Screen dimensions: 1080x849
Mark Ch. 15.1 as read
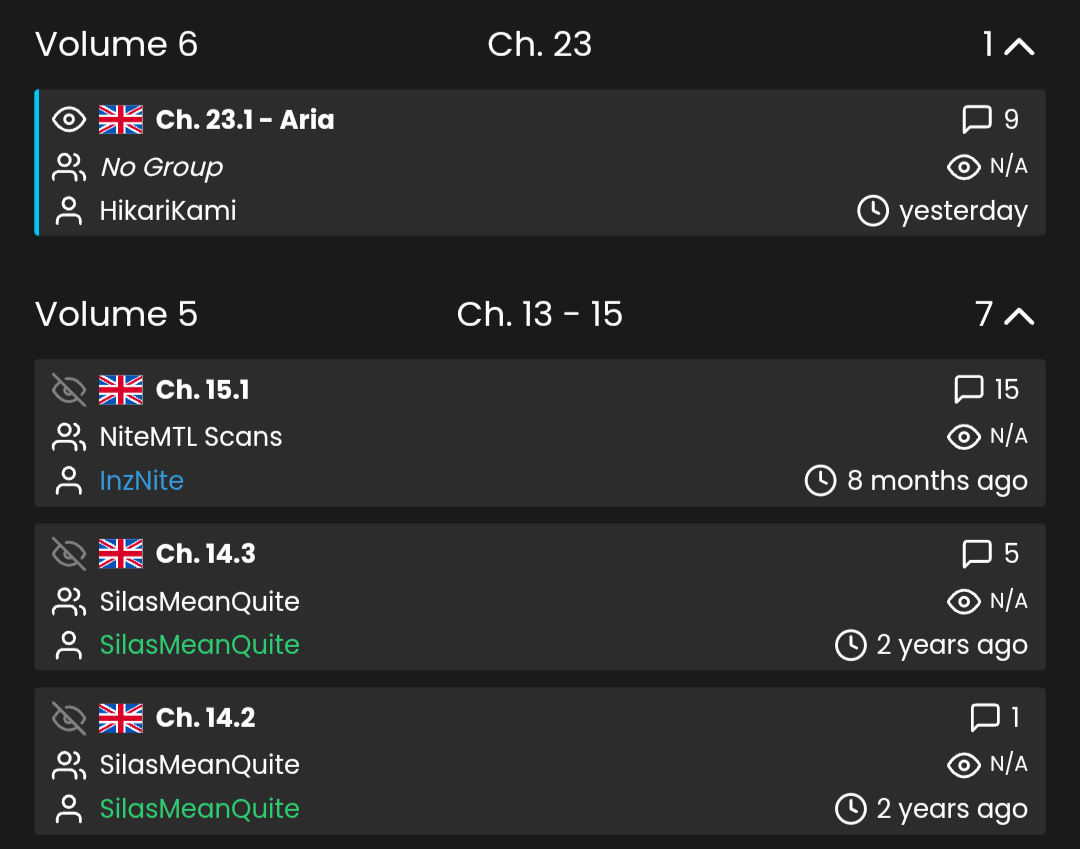69,390
